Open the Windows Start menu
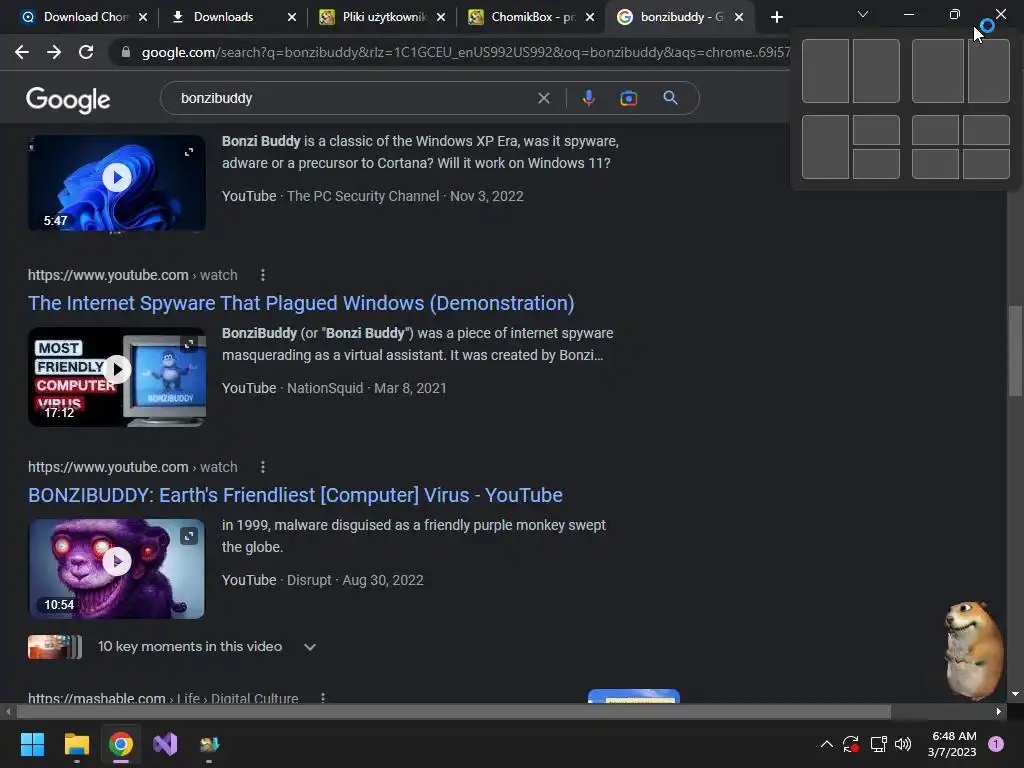This screenshot has height=768, width=1024. [x=32, y=744]
